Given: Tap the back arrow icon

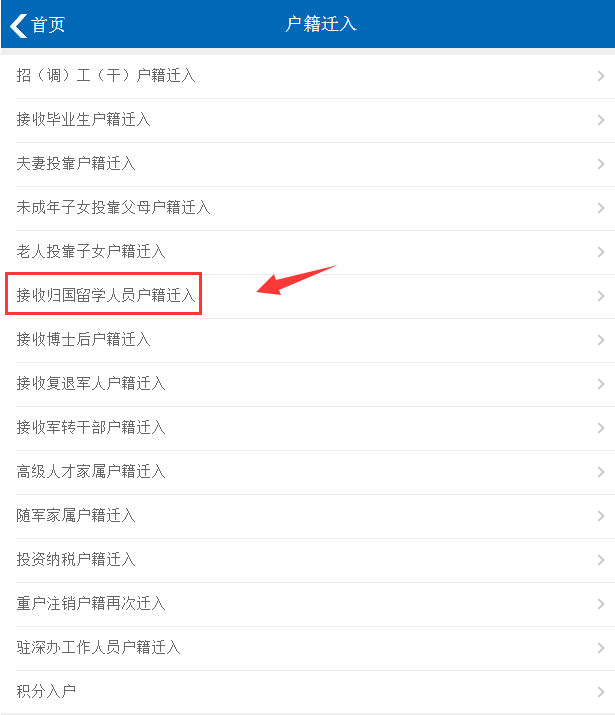Looking at the screenshot, I should (19, 25).
